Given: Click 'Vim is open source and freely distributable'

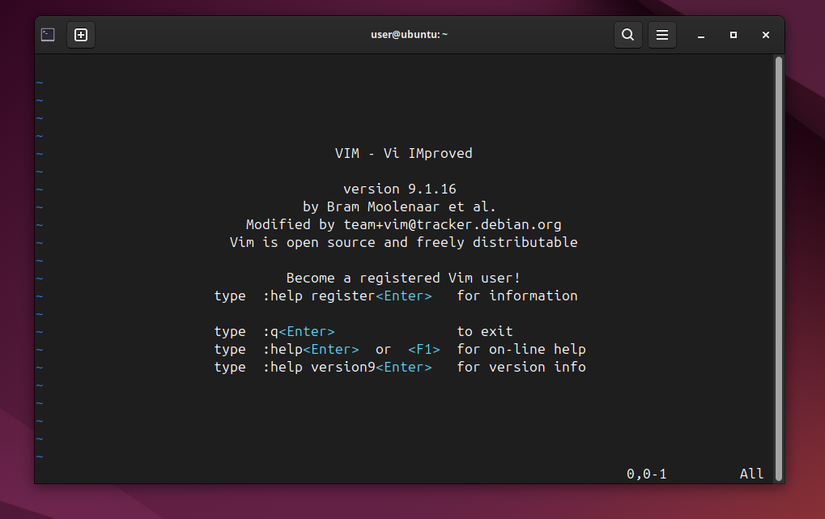Looking at the screenshot, I should (404, 243).
